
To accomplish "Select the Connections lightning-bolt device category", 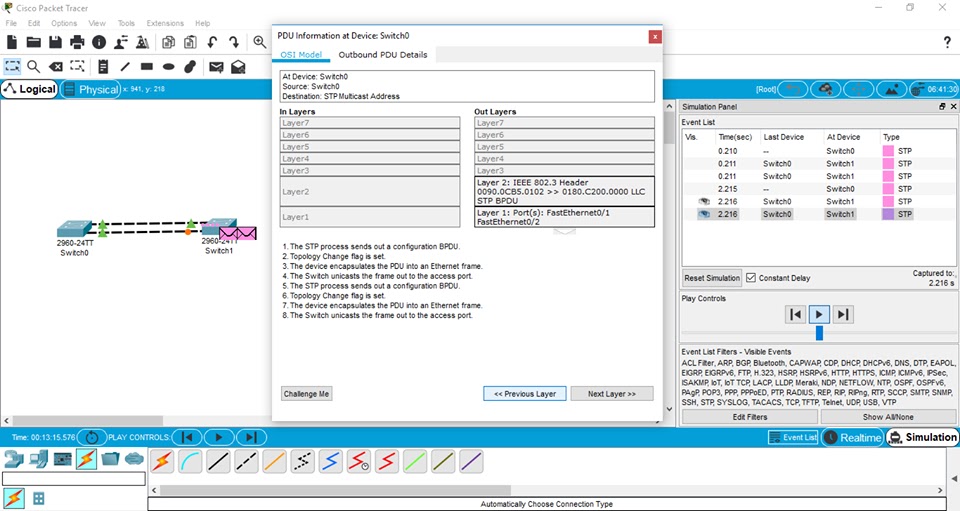I will pos(86,459).
